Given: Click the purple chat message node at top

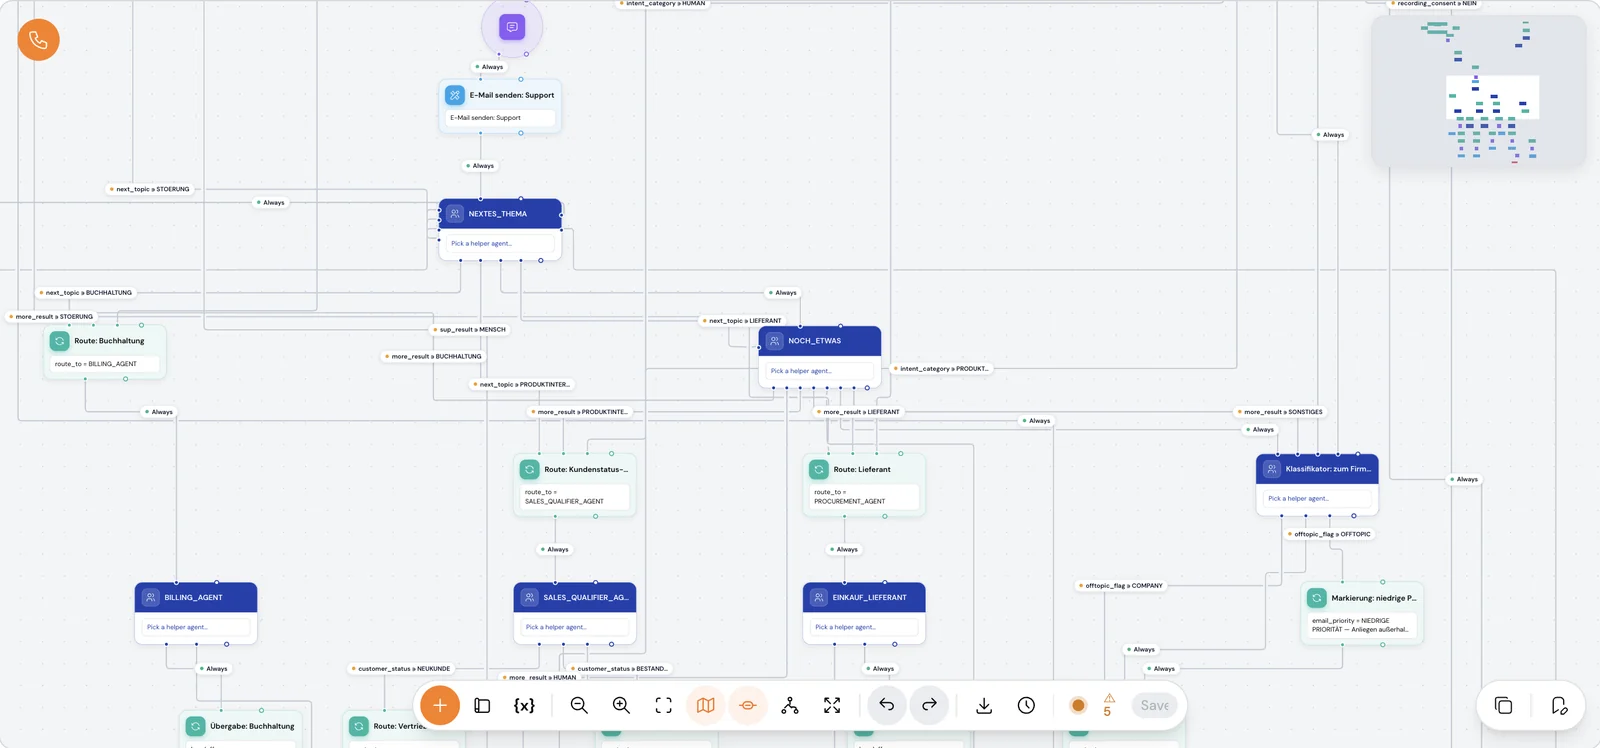Looking at the screenshot, I should (512, 27).
